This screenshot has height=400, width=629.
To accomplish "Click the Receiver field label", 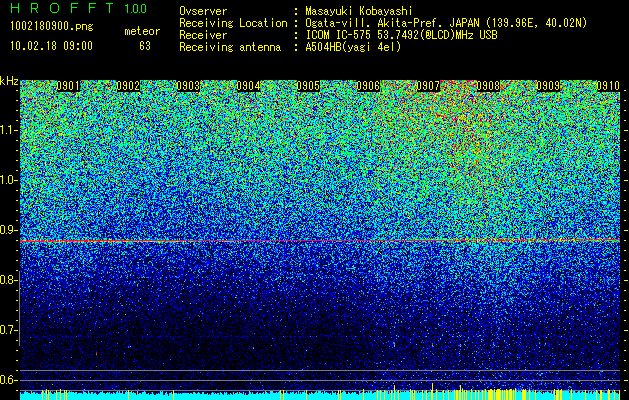I will click(x=203, y=35).
